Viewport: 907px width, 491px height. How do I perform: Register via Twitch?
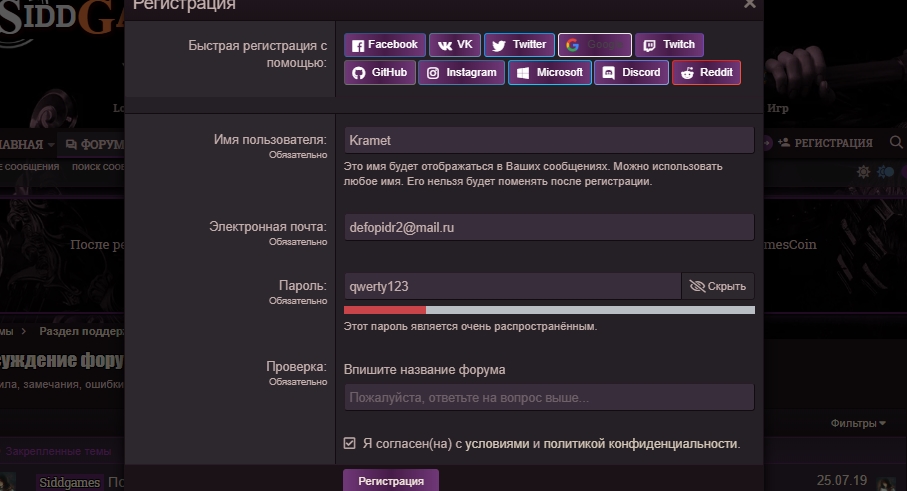(669, 45)
